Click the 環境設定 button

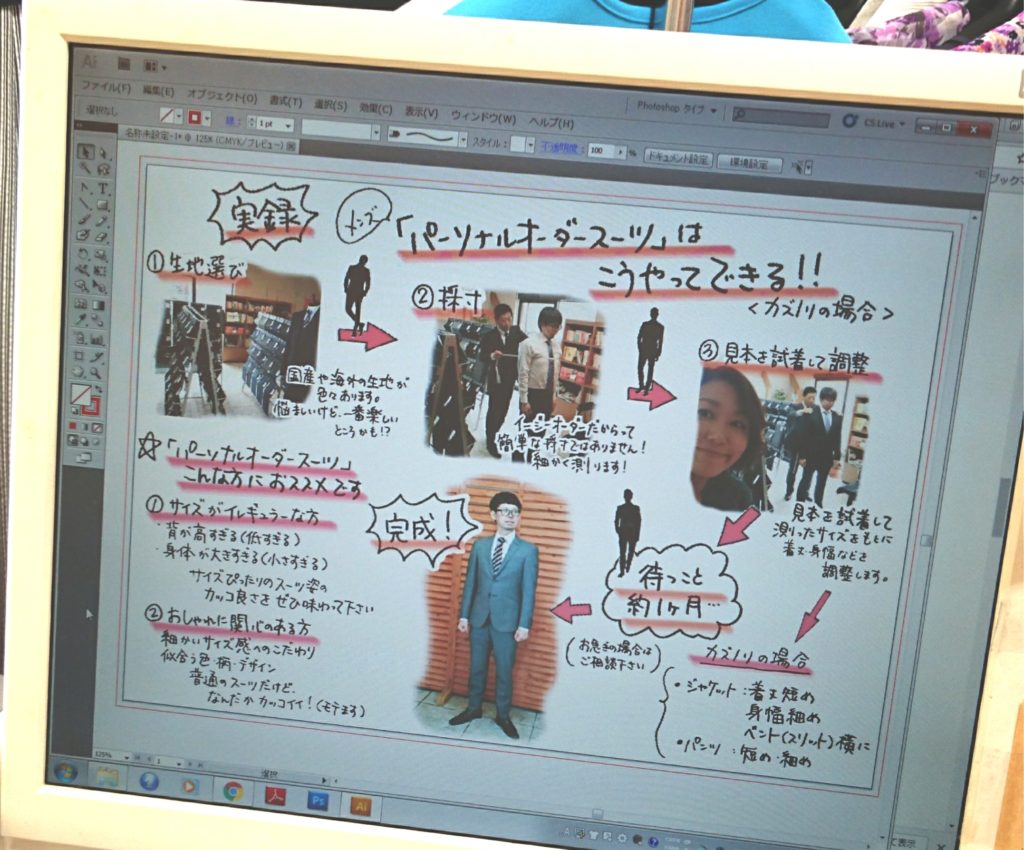[x=749, y=163]
